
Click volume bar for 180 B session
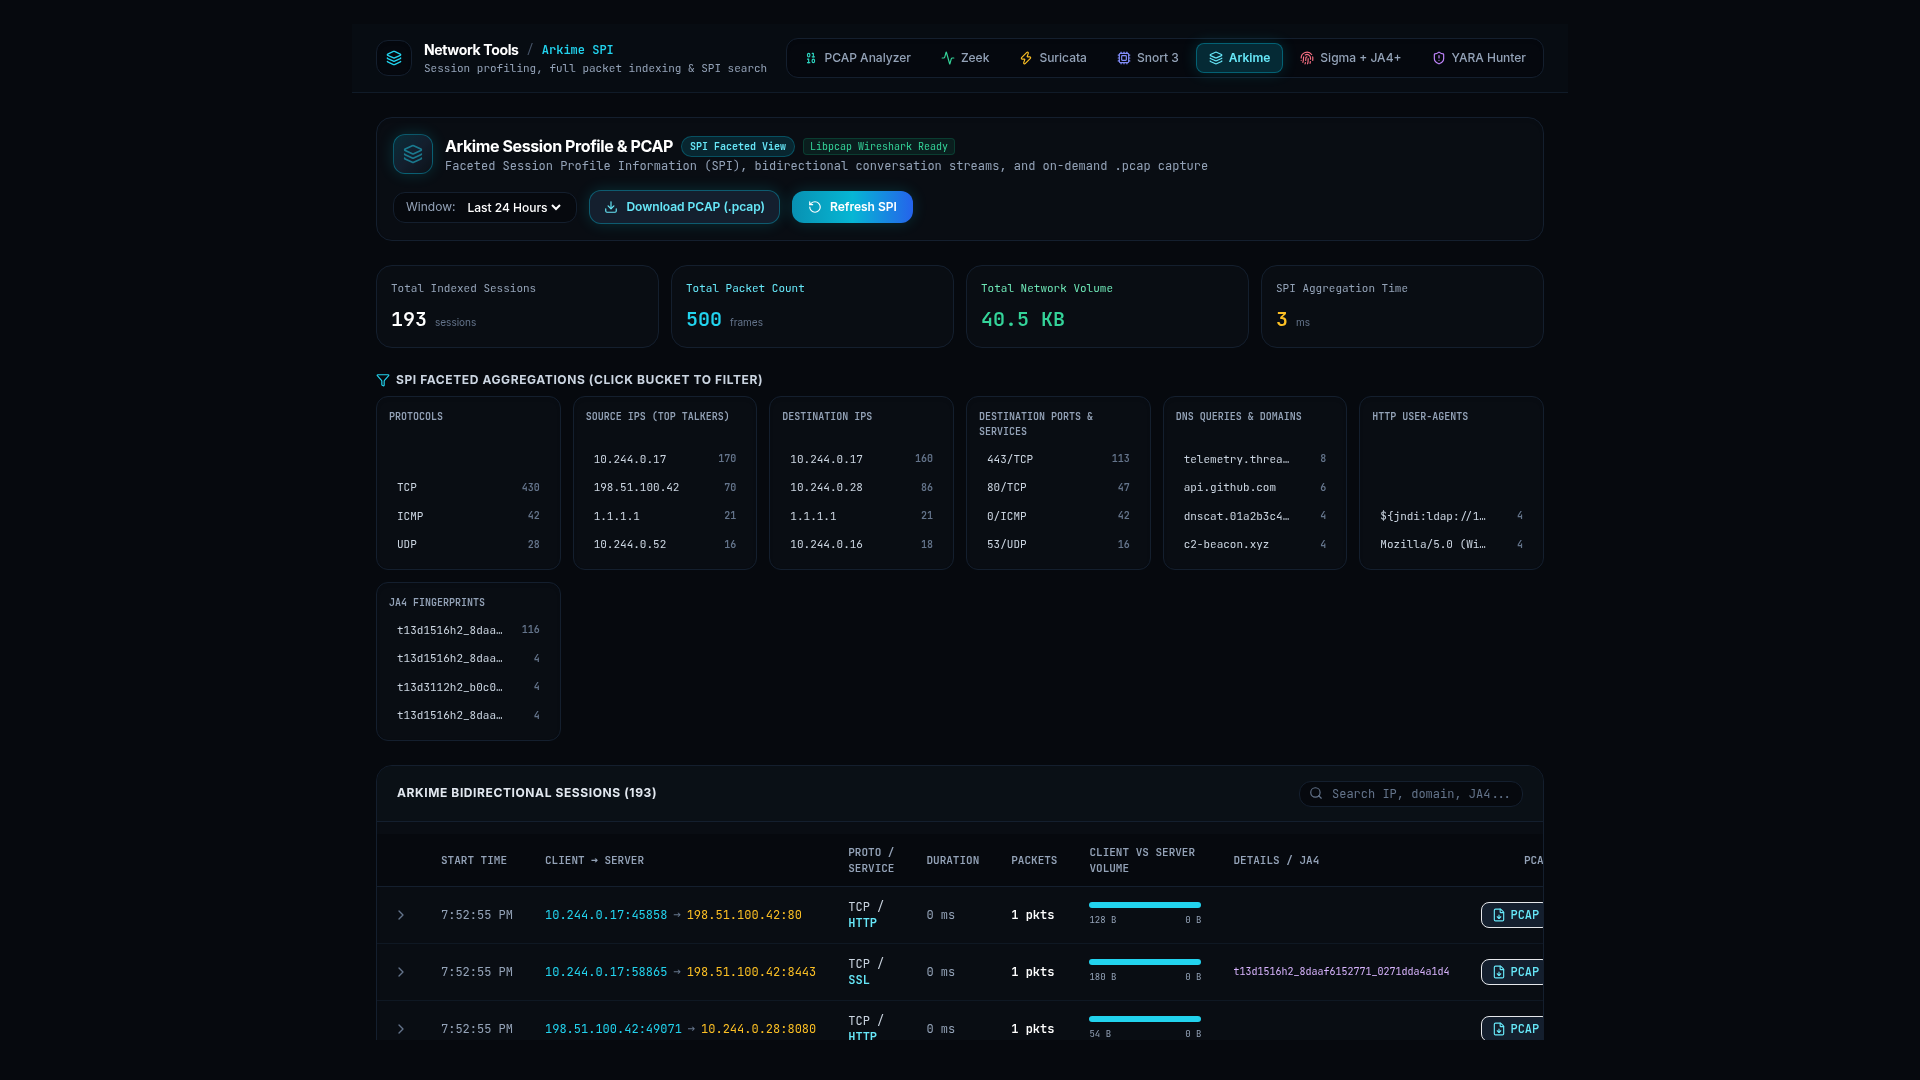coord(1145,962)
